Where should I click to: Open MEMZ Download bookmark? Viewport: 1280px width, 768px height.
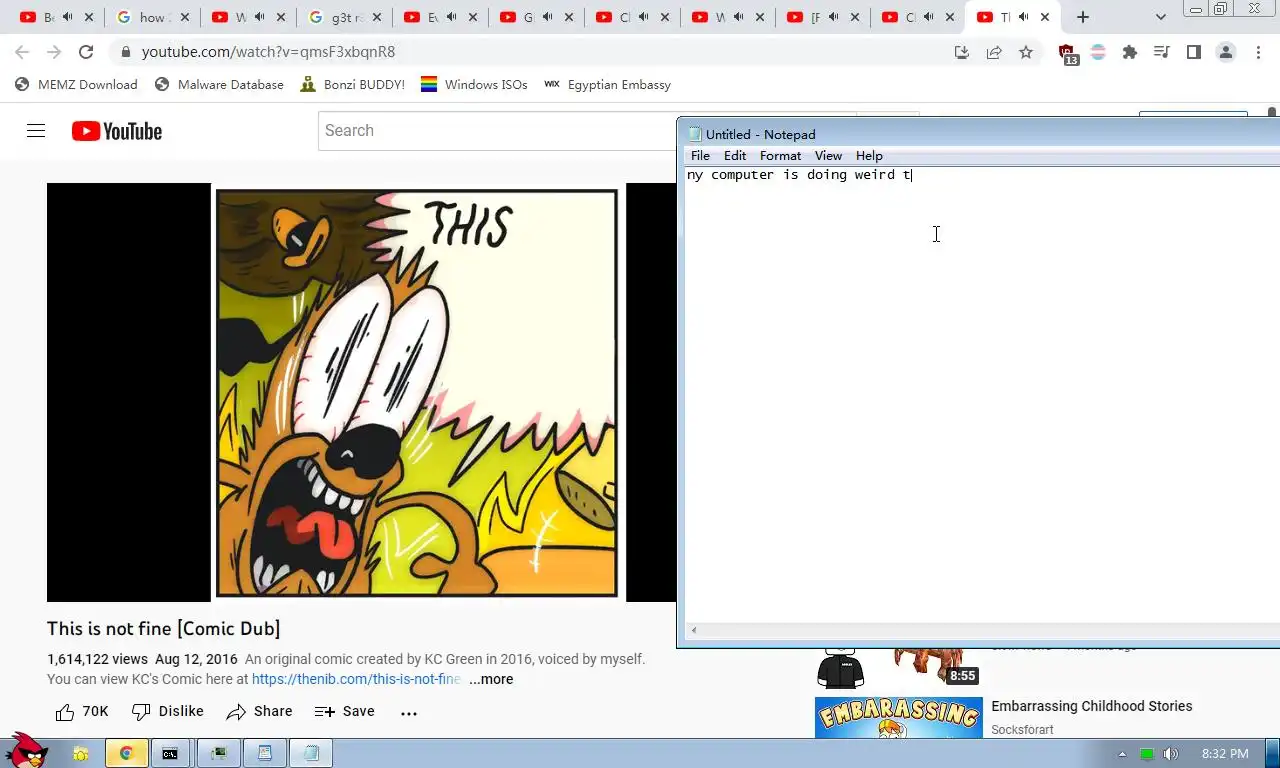point(77,85)
